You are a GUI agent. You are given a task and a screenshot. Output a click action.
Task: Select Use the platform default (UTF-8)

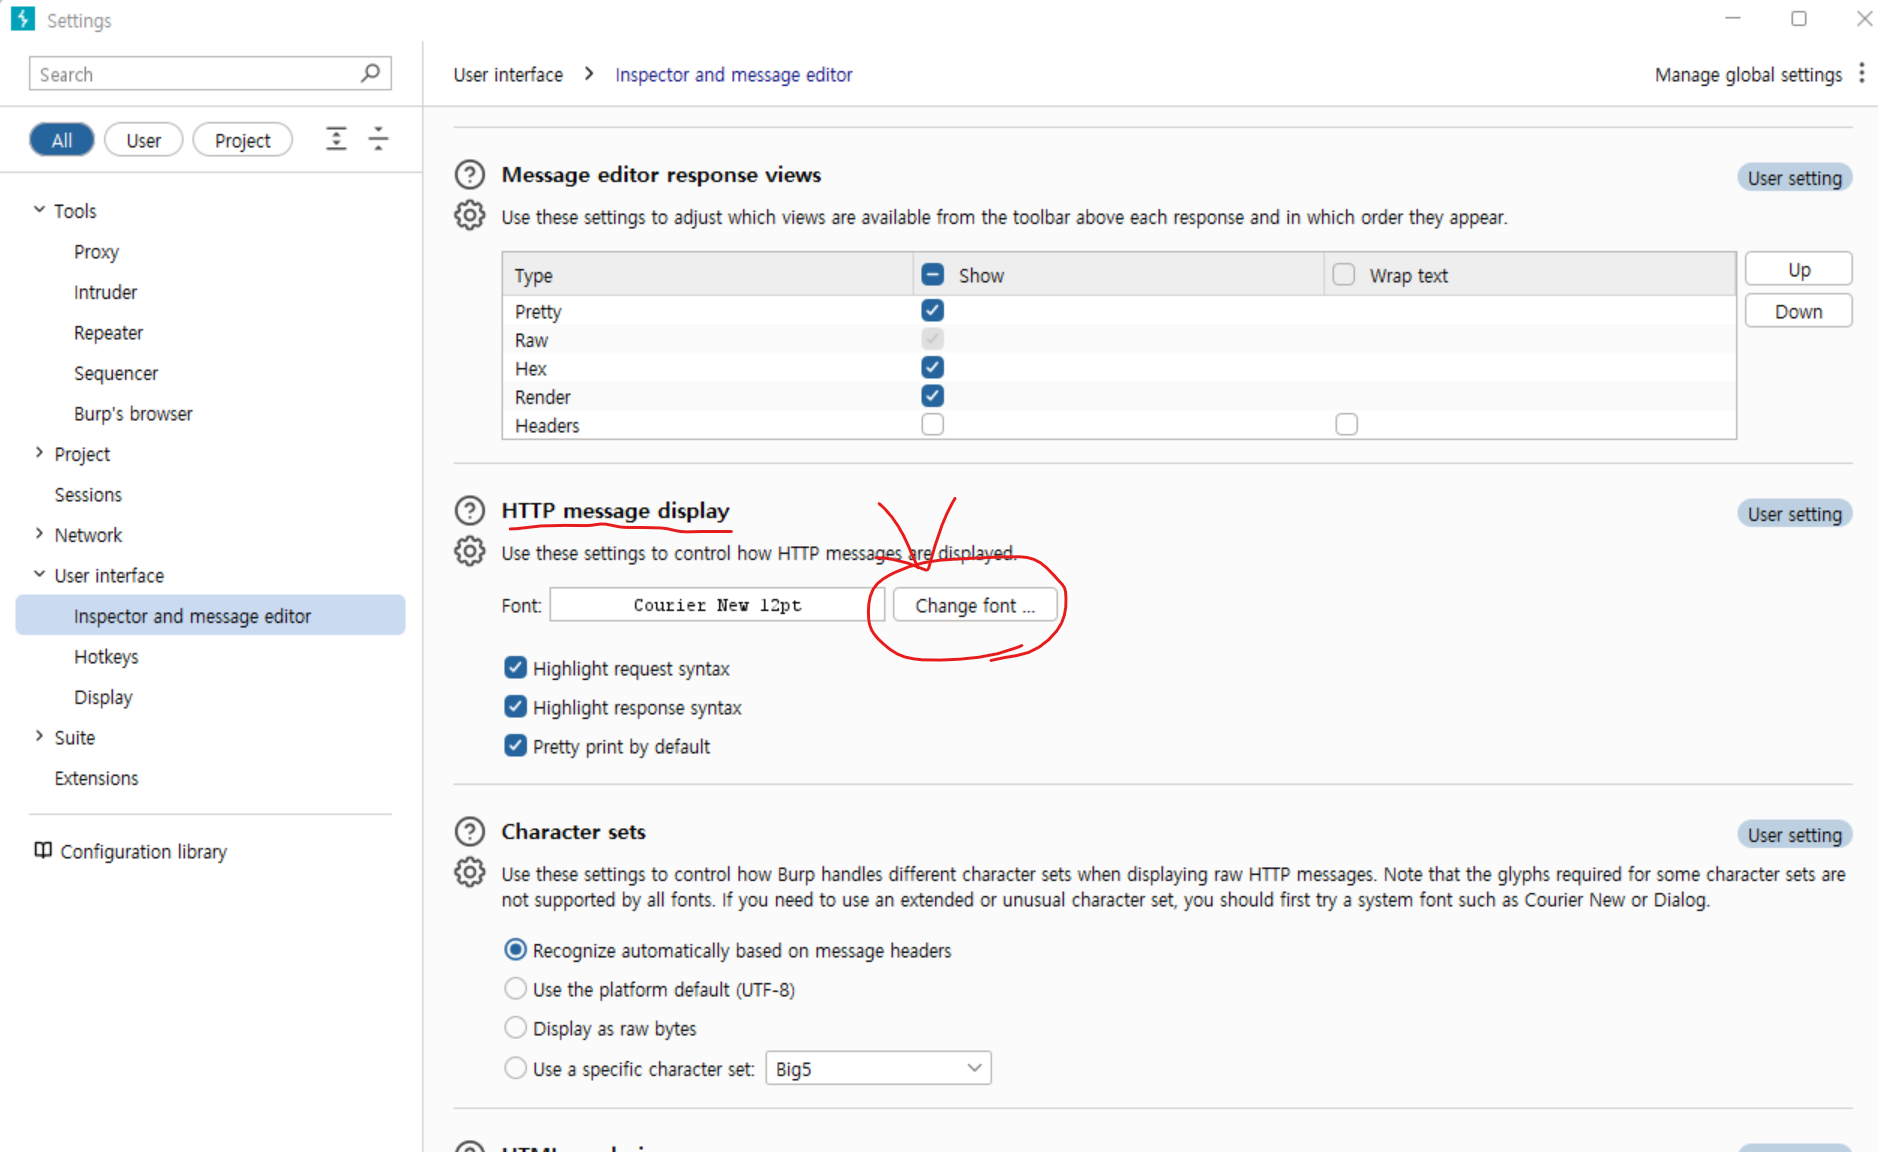point(515,988)
